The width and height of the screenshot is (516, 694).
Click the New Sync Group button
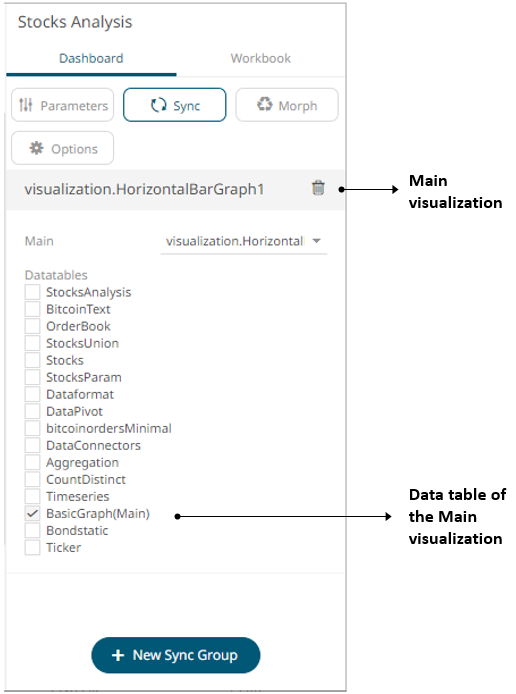(176, 655)
